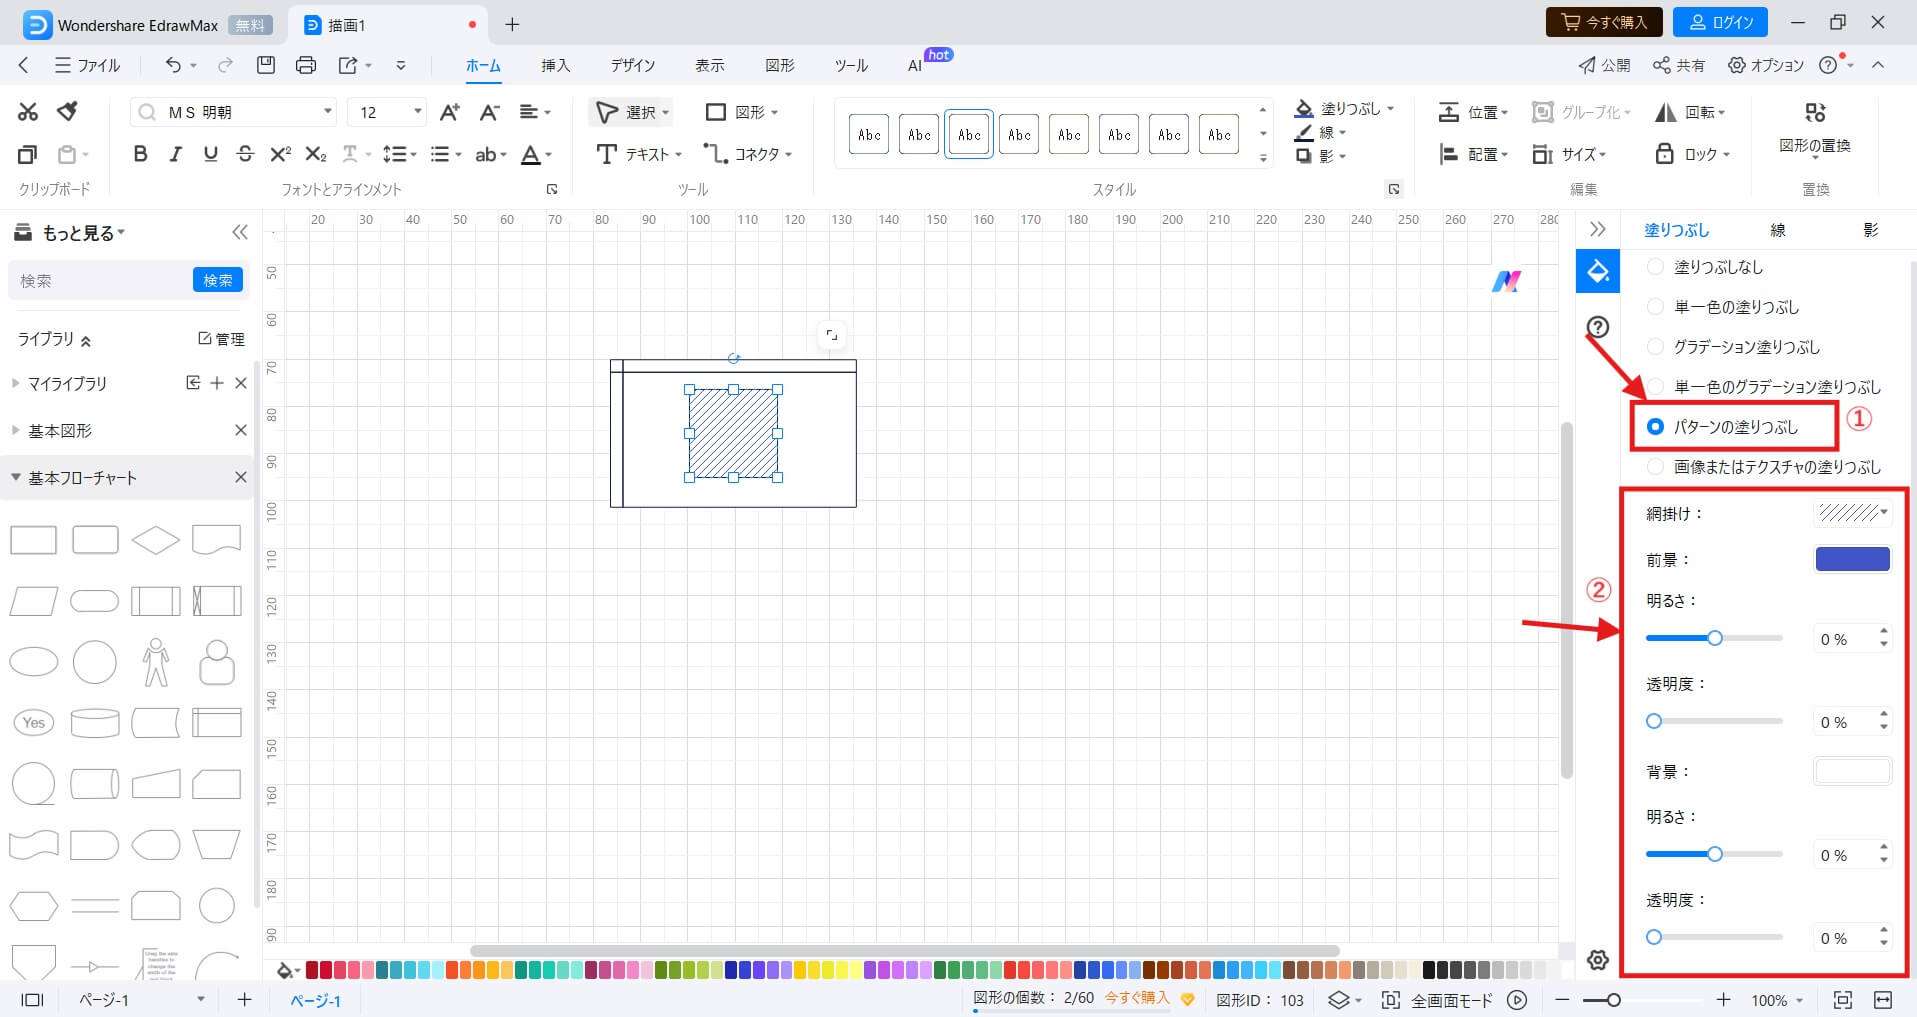Click the play presentation icon
Screen dimensions: 1917x1017
pyautogui.click(x=1517, y=1000)
